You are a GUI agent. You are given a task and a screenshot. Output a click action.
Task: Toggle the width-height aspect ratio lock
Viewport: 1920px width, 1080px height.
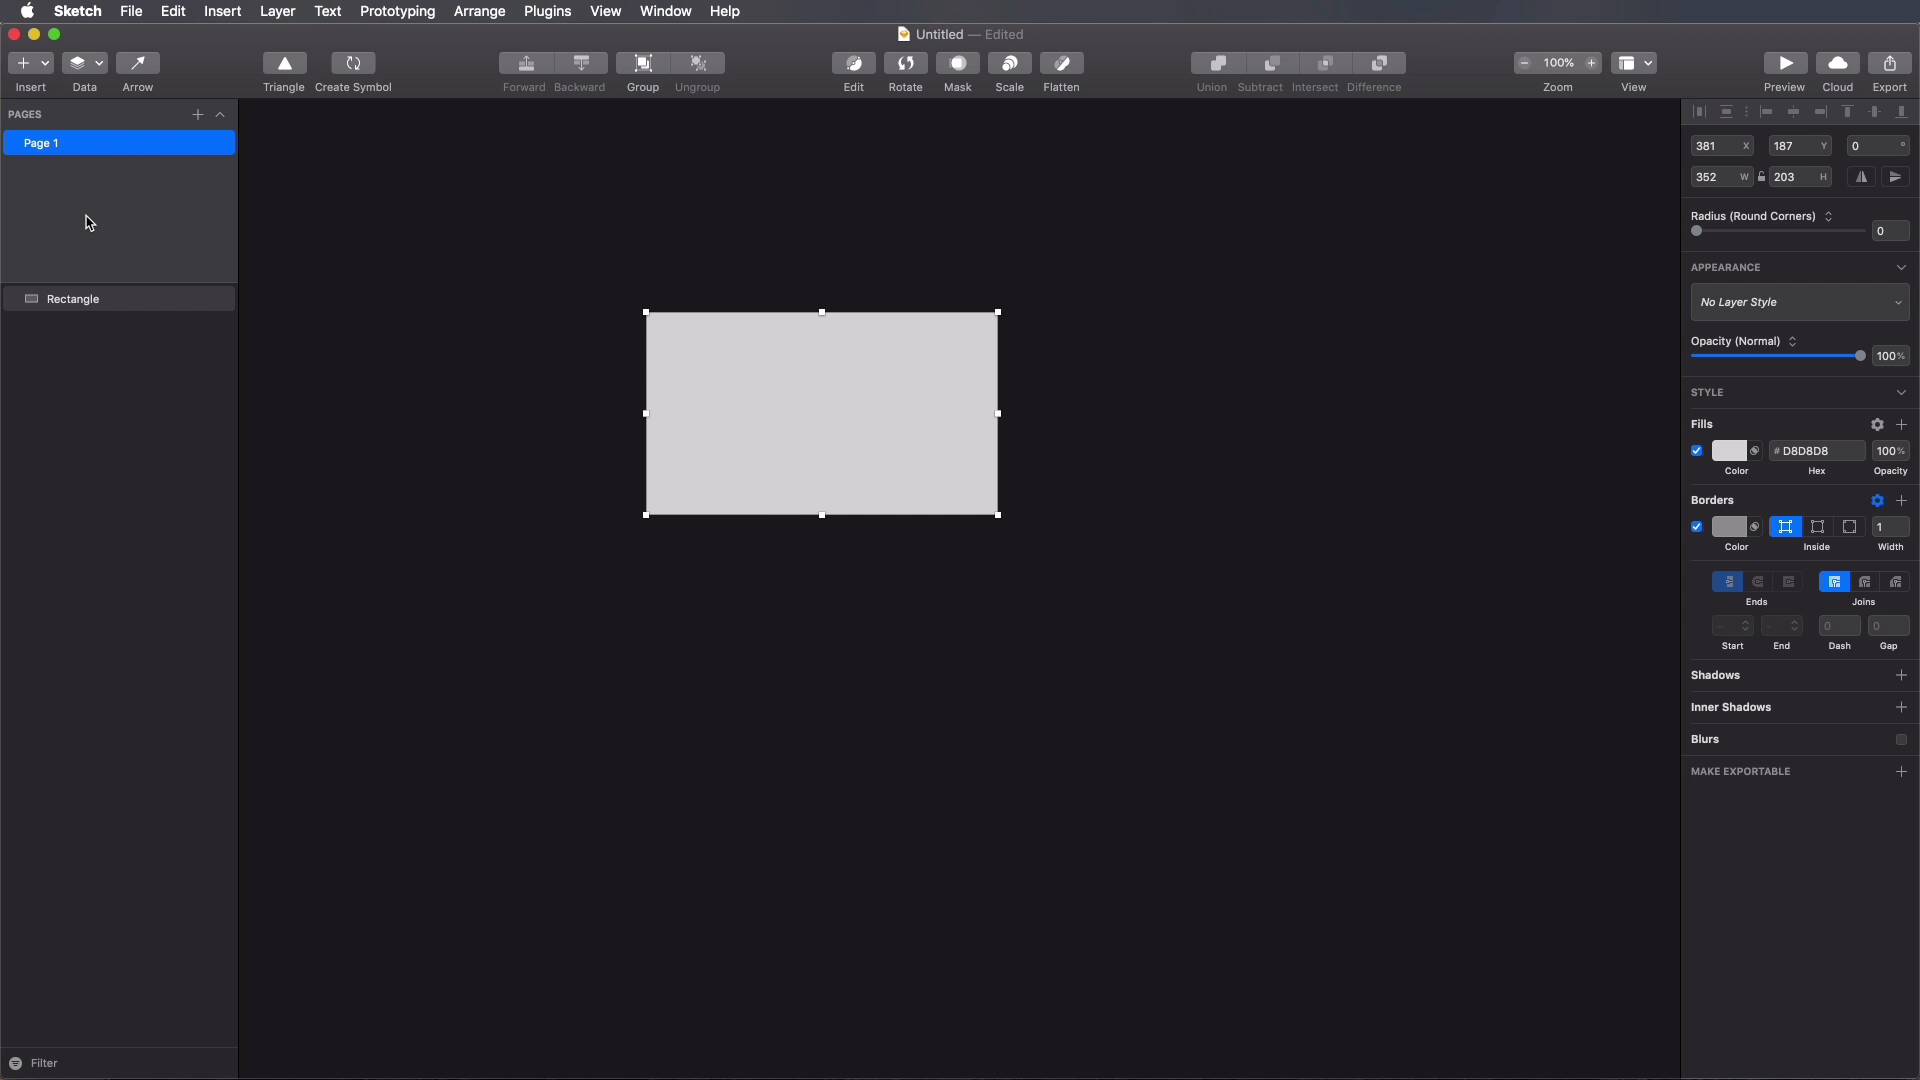tap(1762, 177)
